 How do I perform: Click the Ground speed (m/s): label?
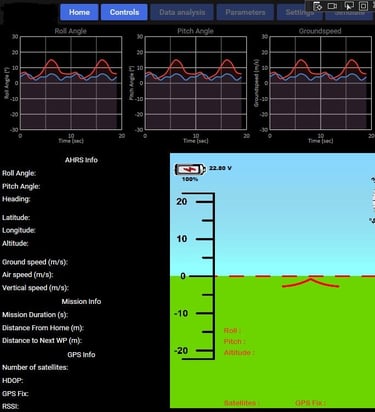(35, 262)
